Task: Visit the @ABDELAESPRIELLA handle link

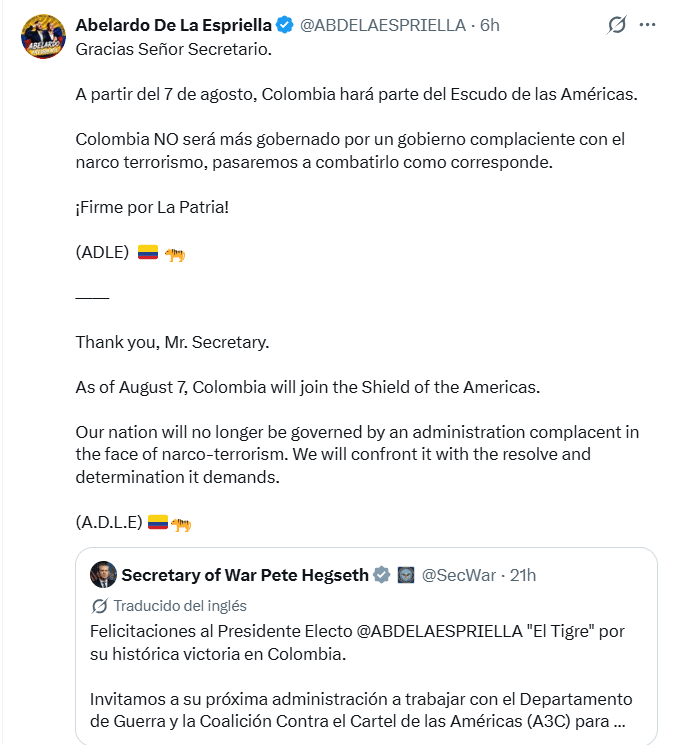Action: 382,25
